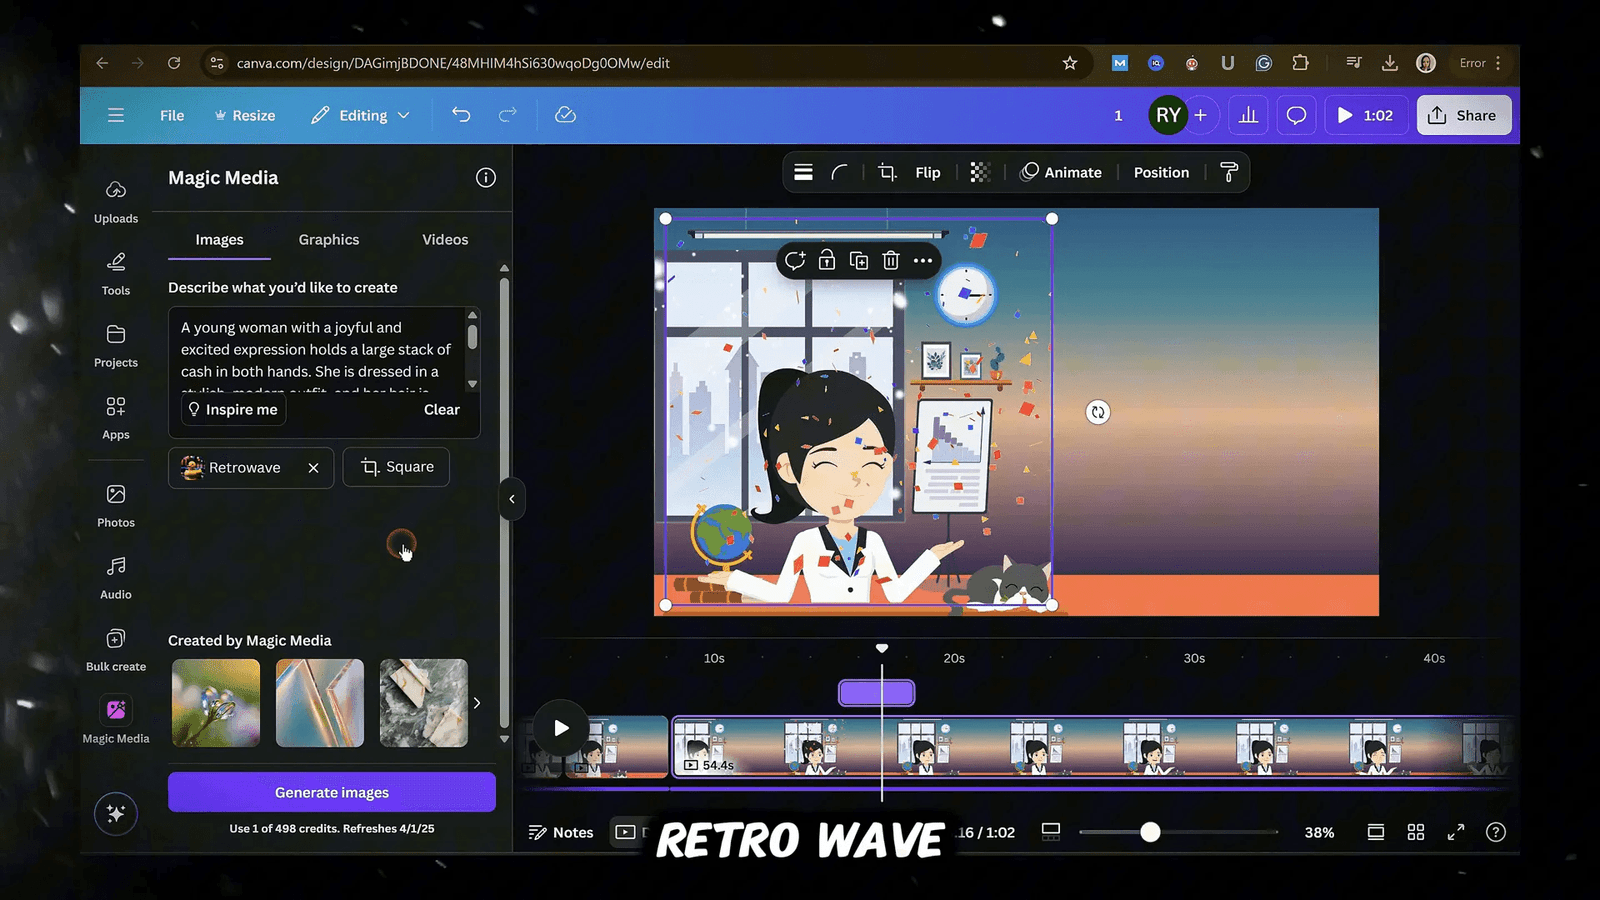Screen dimensions: 1600x900
Task: Click the Generate images button
Action: click(332, 792)
